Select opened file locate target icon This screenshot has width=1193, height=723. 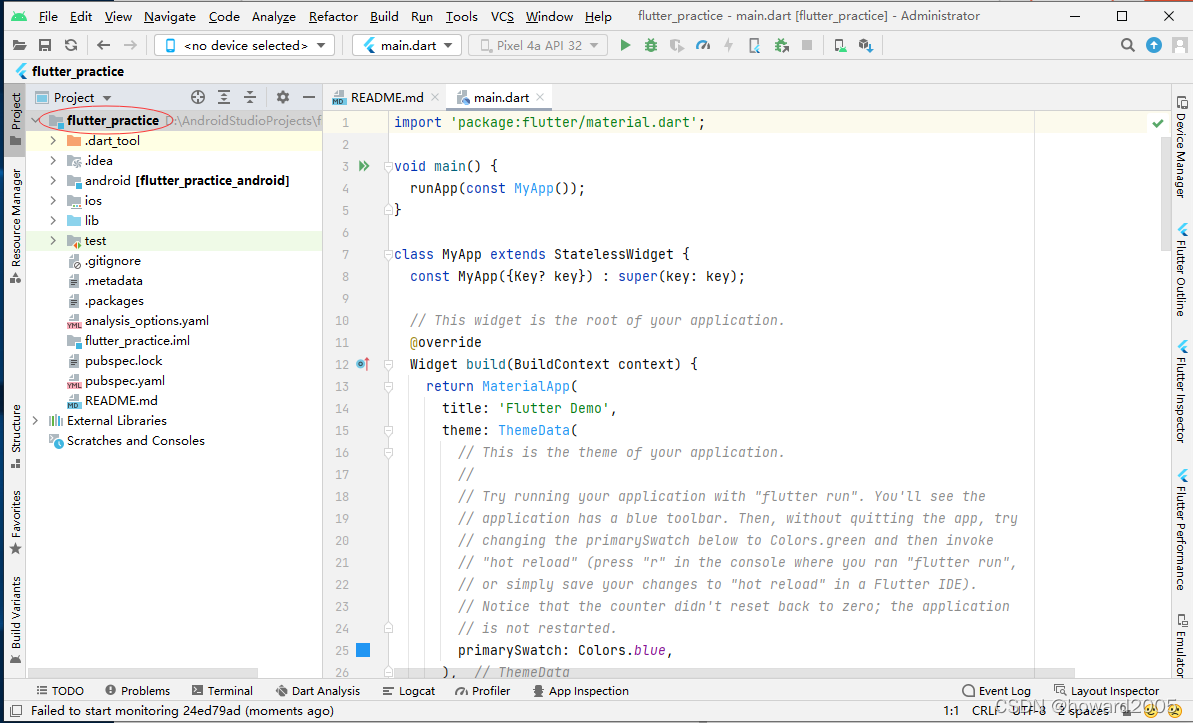click(x=198, y=97)
